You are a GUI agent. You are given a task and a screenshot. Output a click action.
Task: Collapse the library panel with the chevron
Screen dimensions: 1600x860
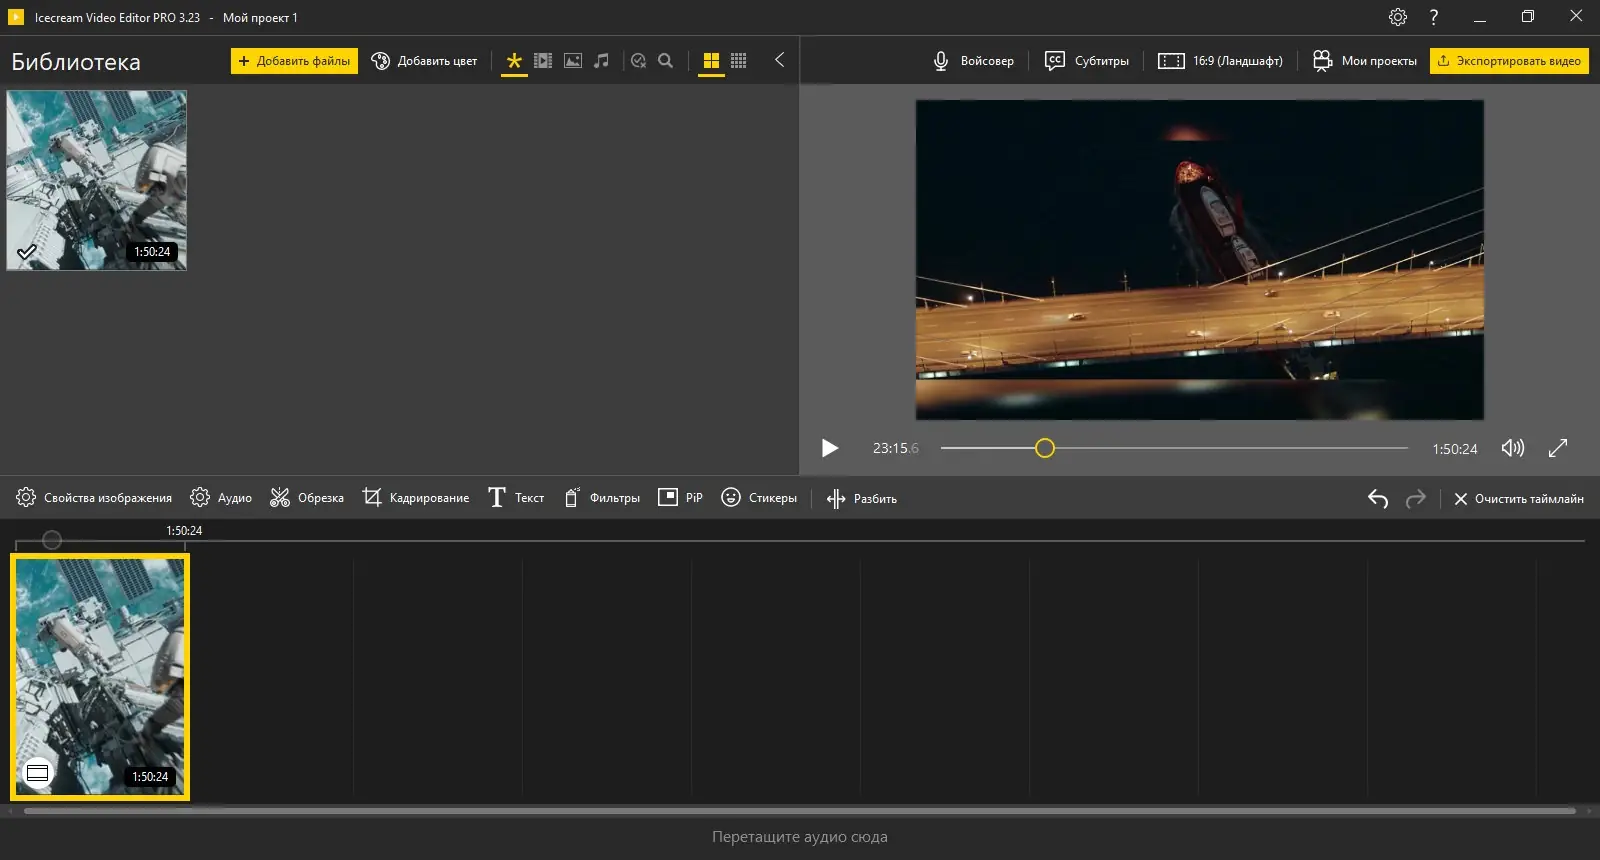point(779,60)
